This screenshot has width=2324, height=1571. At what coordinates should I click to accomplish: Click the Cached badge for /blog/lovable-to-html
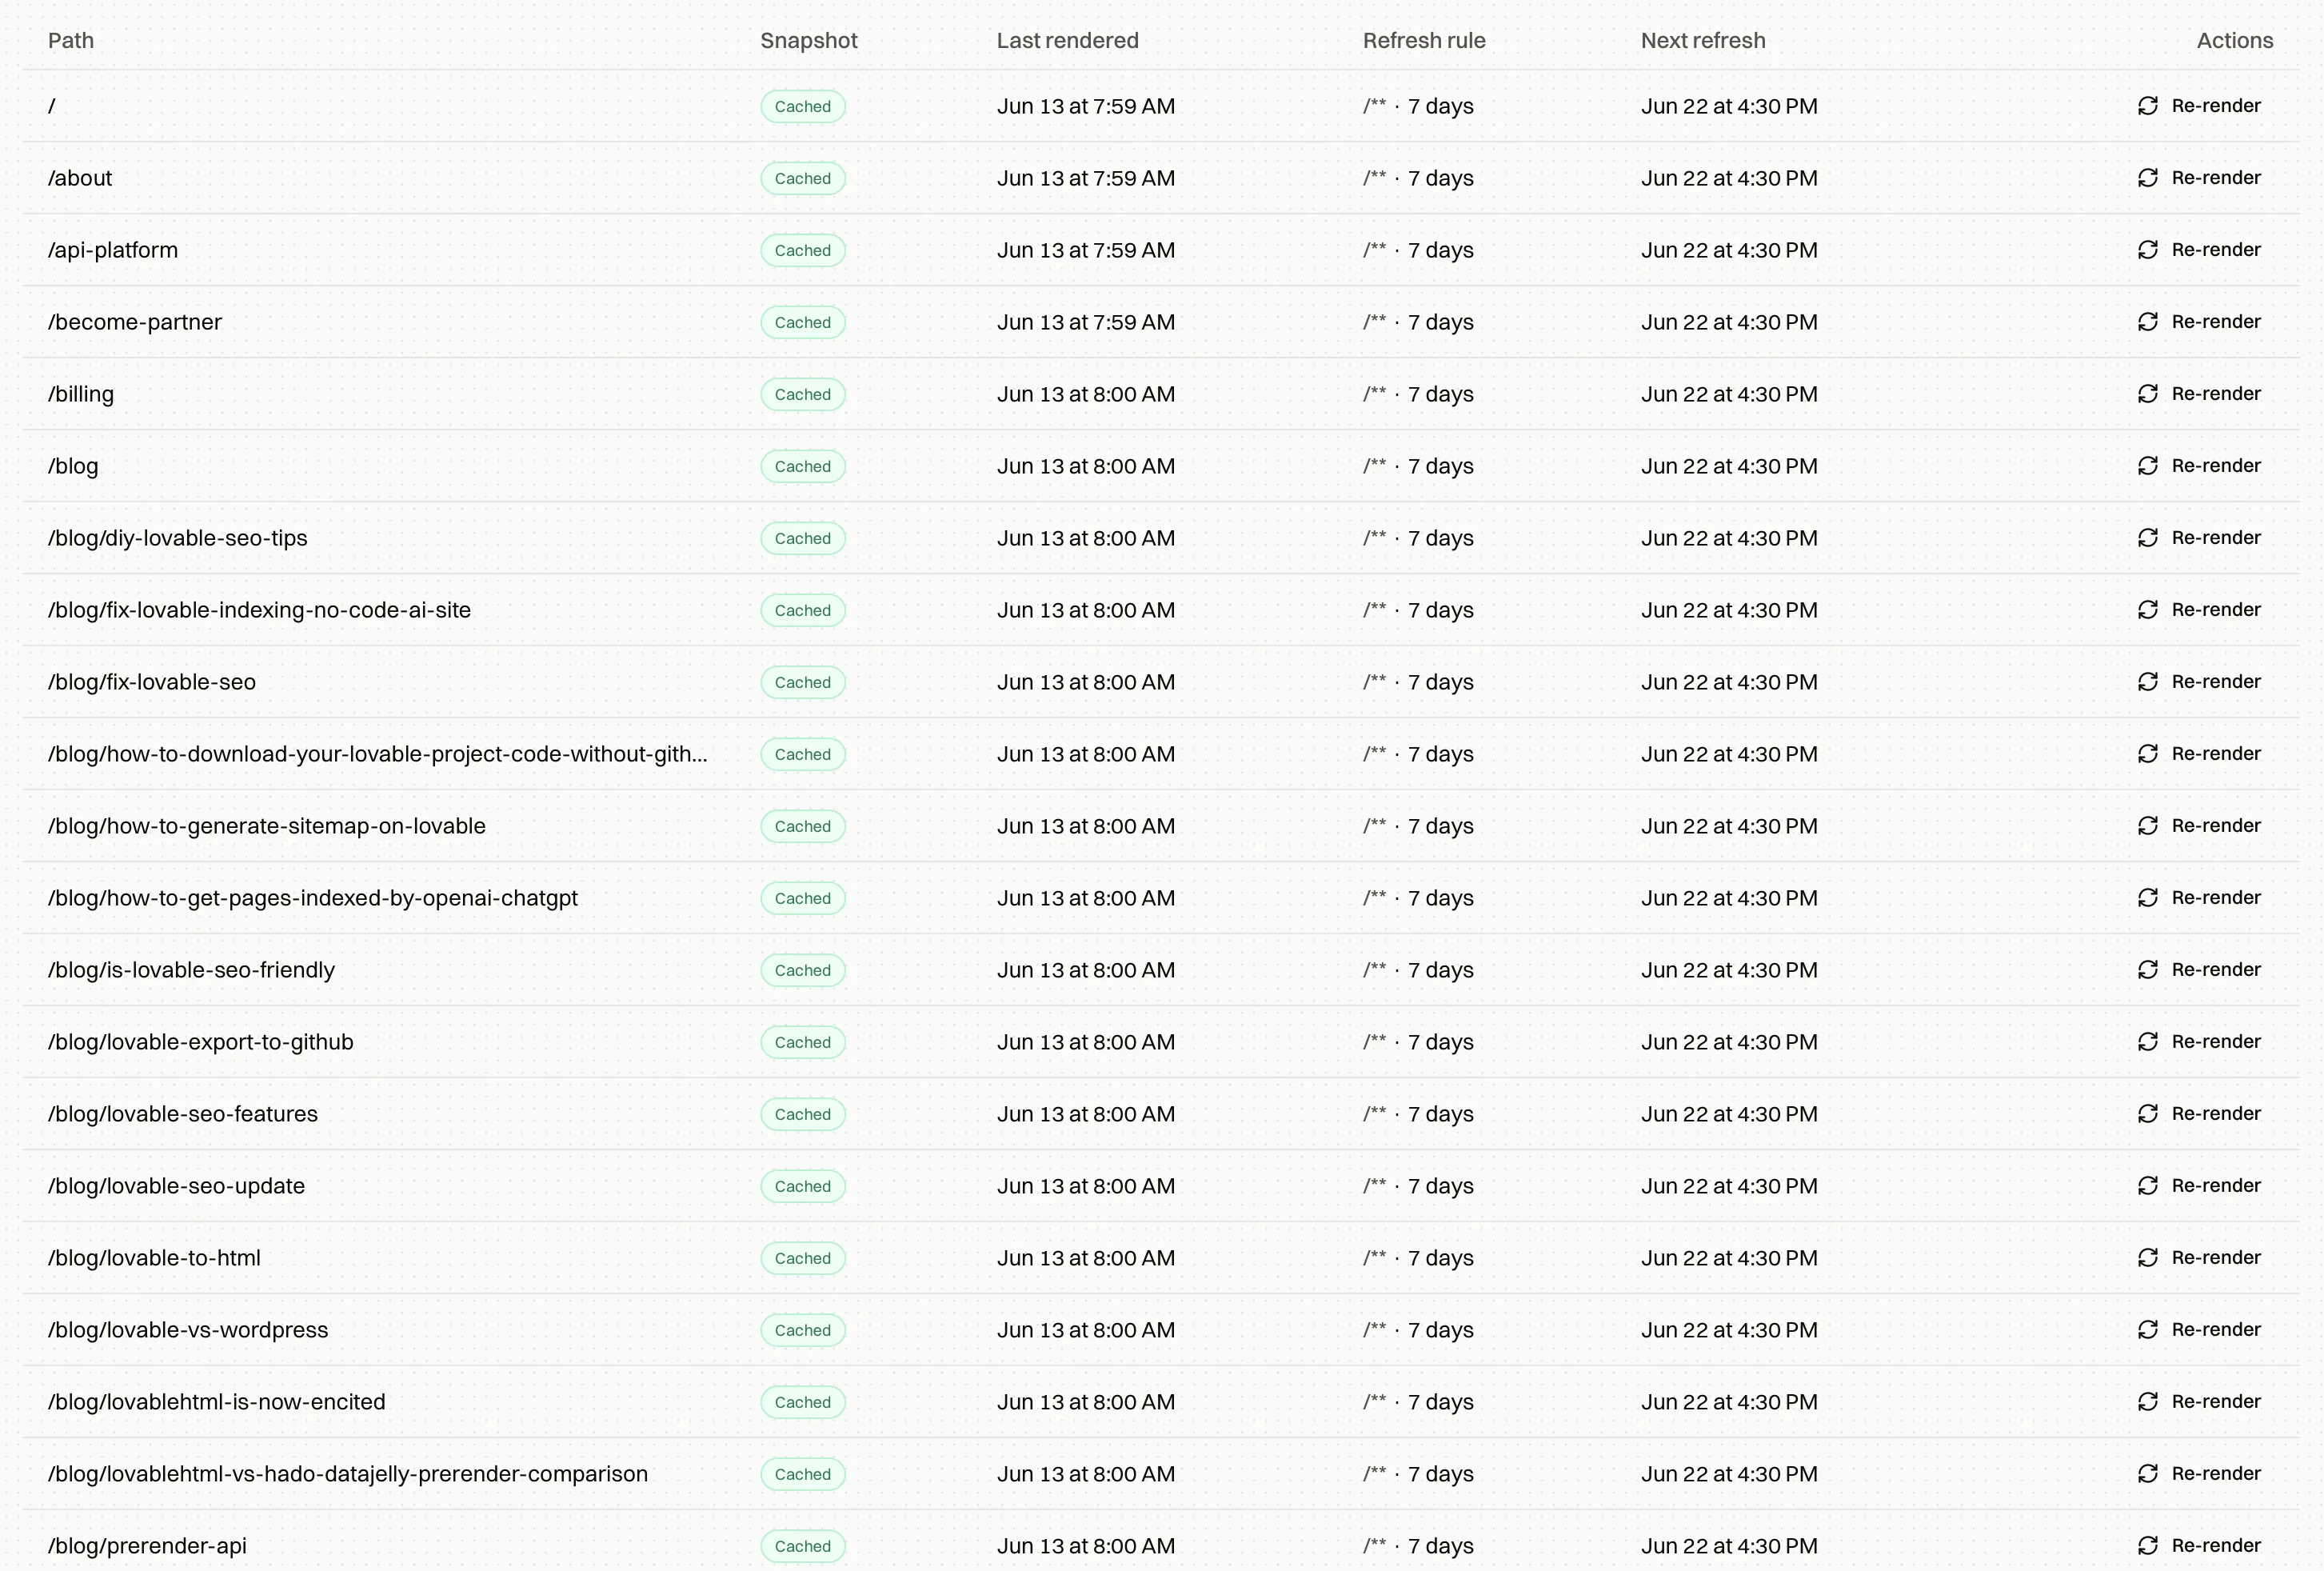coord(803,1259)
